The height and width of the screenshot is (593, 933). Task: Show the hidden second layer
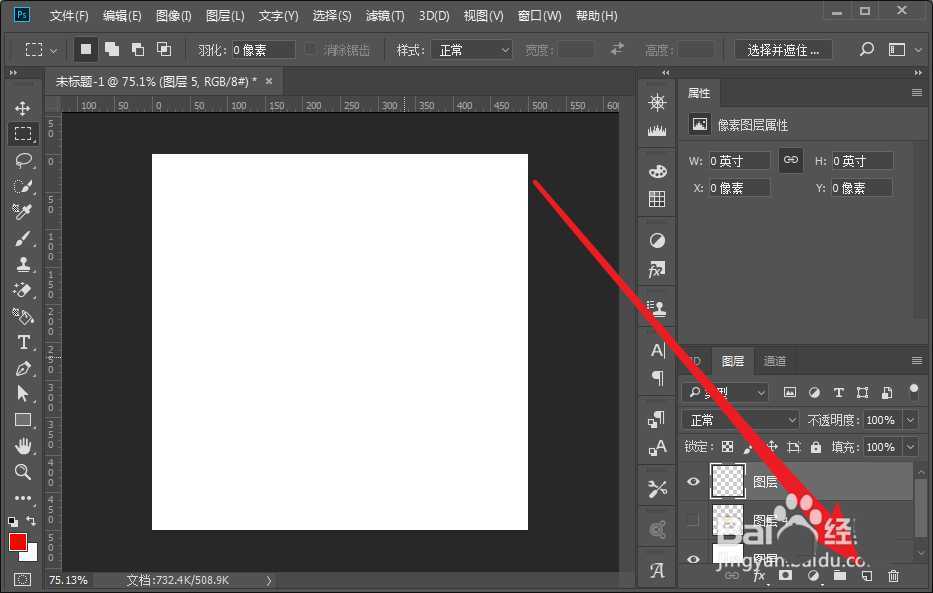pyautogui.click(x=693, y=520)
